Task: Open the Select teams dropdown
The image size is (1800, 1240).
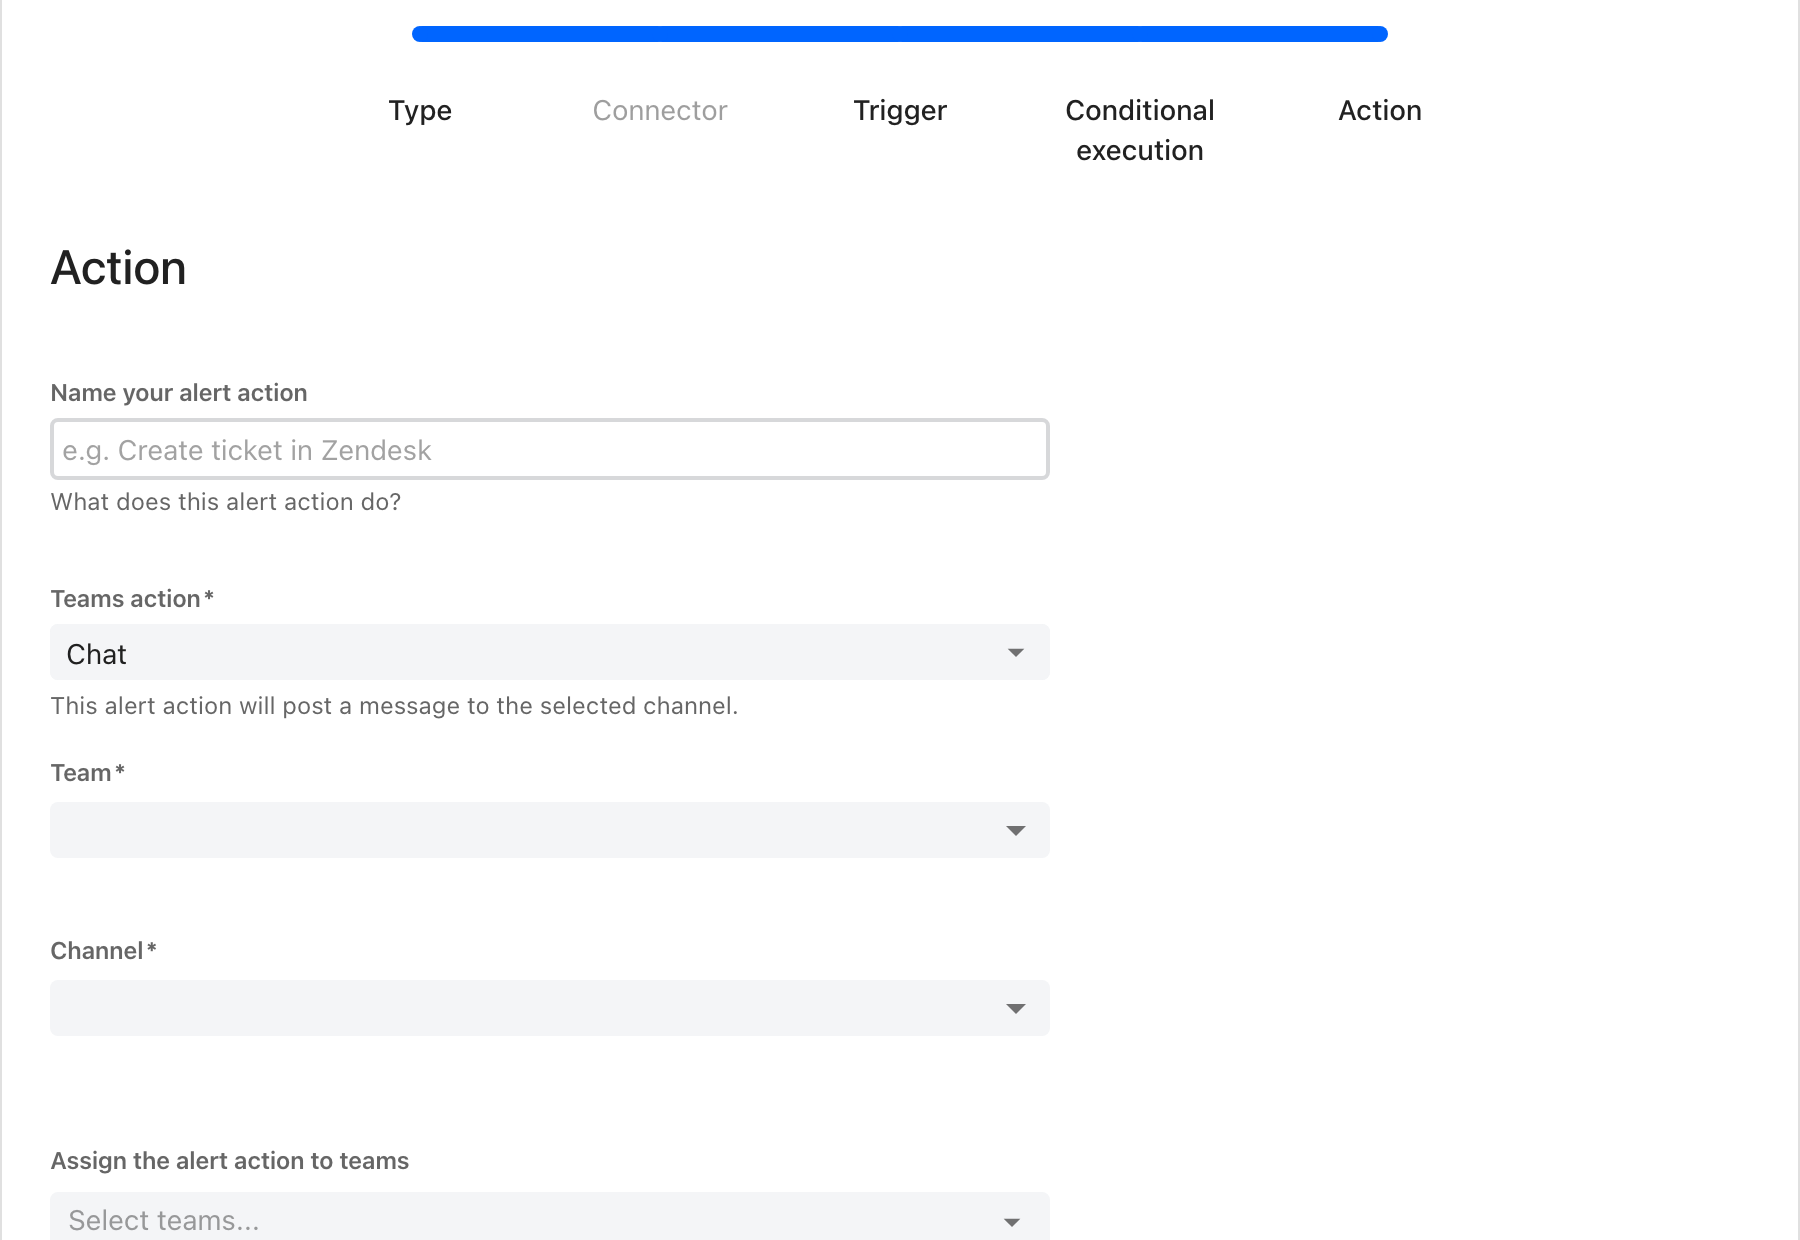Action: click(x=550, y=1217)
